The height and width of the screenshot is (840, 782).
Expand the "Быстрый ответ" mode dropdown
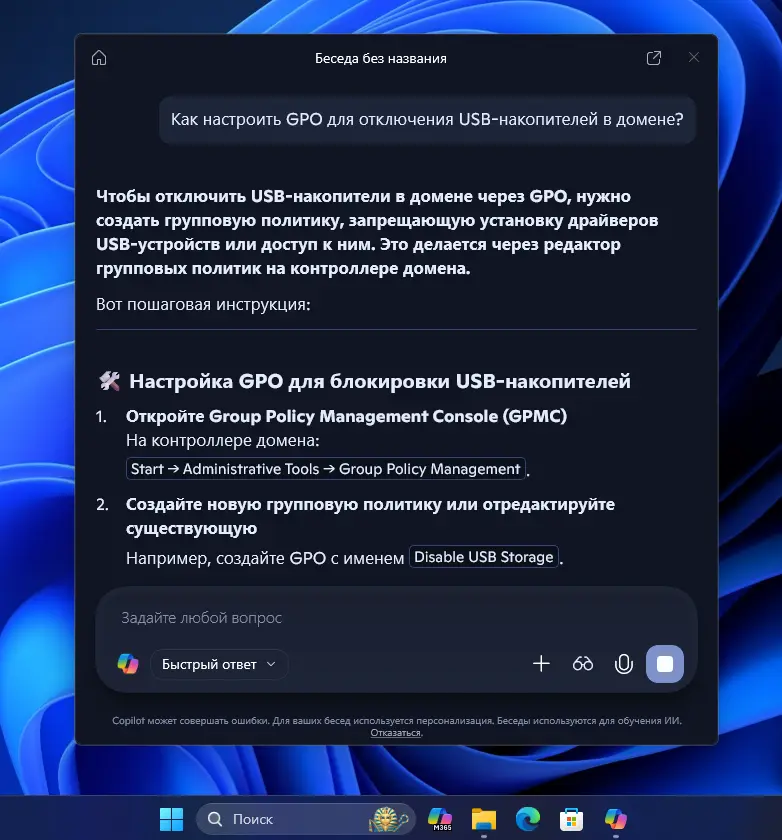point(219,664)
